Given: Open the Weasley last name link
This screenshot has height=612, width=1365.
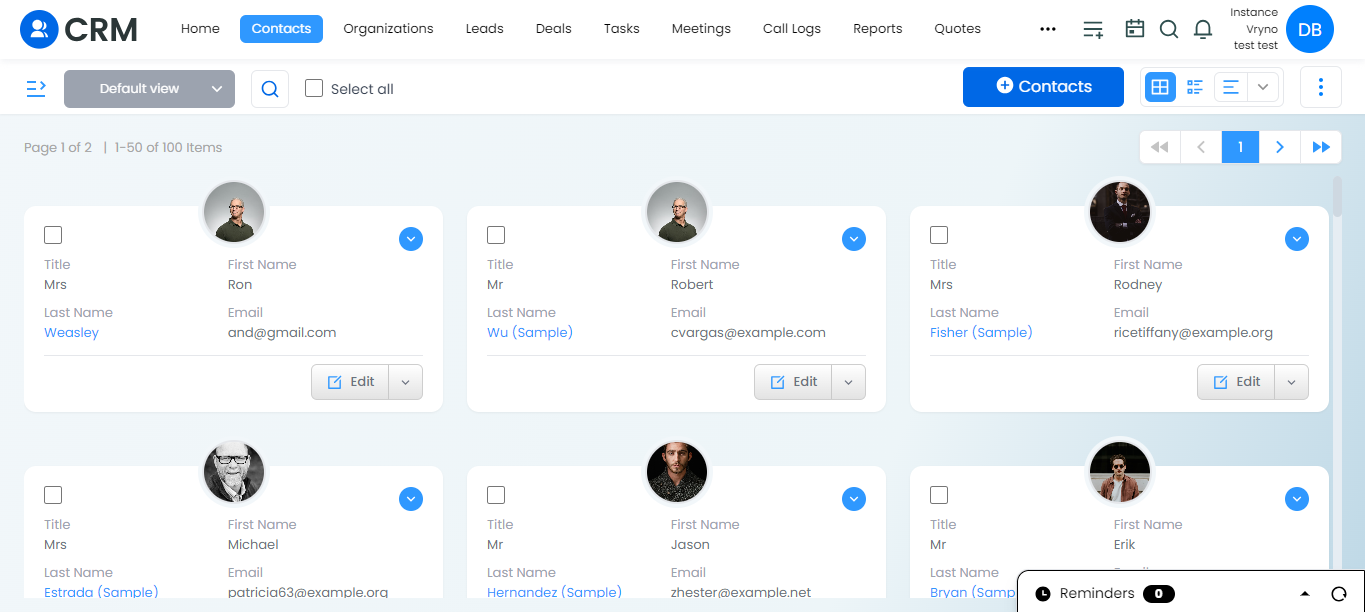Looking at the screenshot, I should 71,333.
